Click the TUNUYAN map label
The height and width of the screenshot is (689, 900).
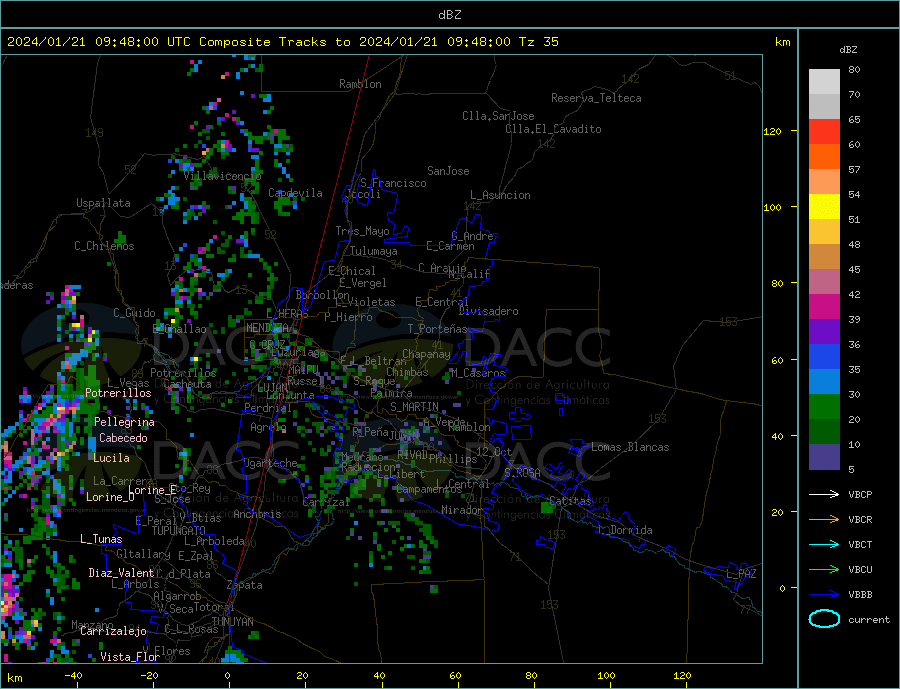point(233,622)
